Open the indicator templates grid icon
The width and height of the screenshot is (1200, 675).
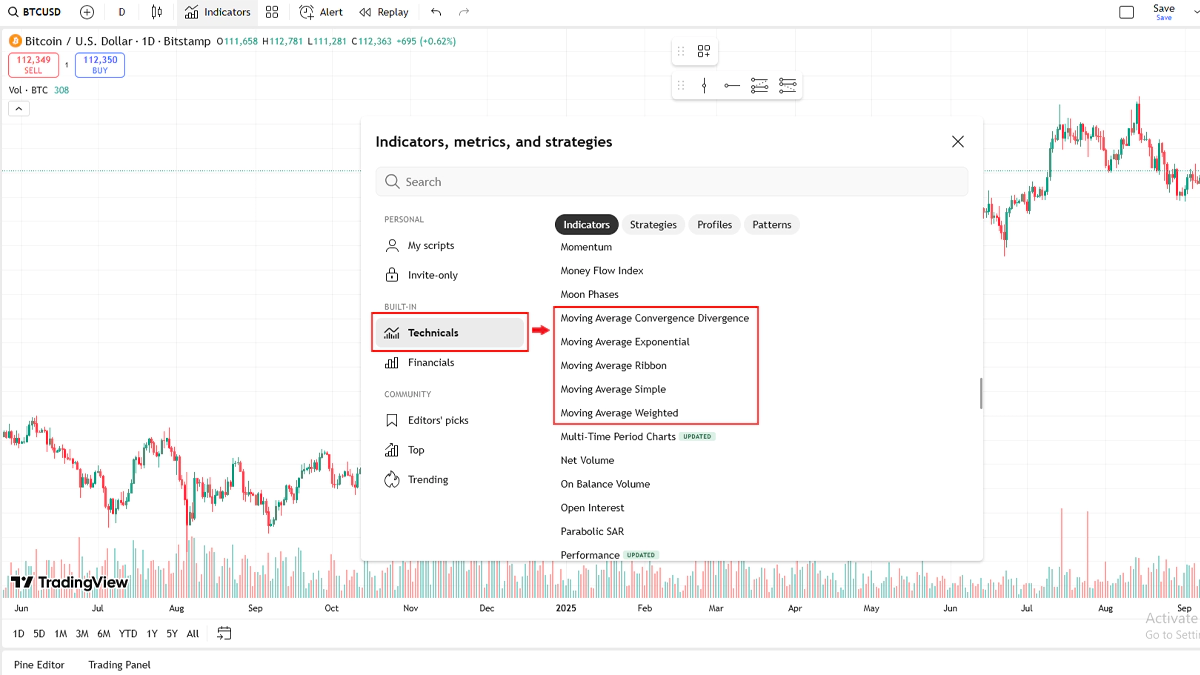(272, 12)
